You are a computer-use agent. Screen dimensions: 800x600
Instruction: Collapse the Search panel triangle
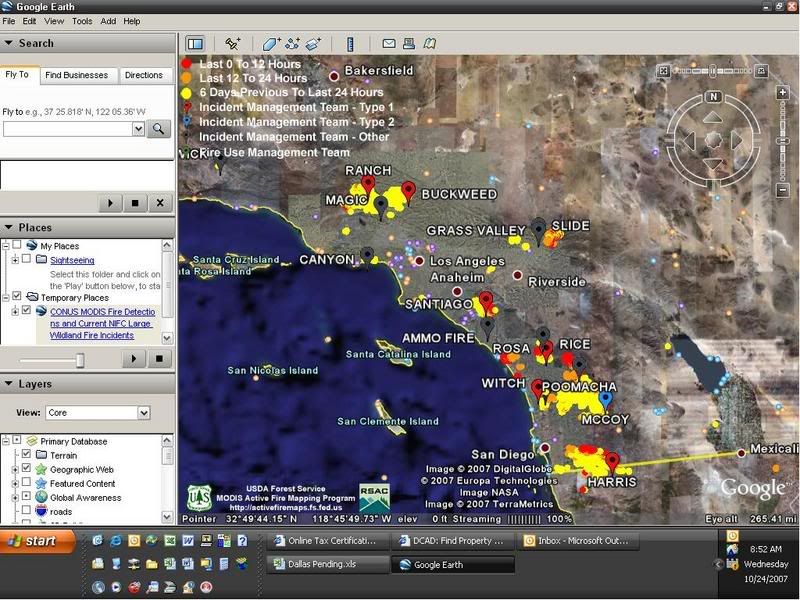tap(9, 43)
